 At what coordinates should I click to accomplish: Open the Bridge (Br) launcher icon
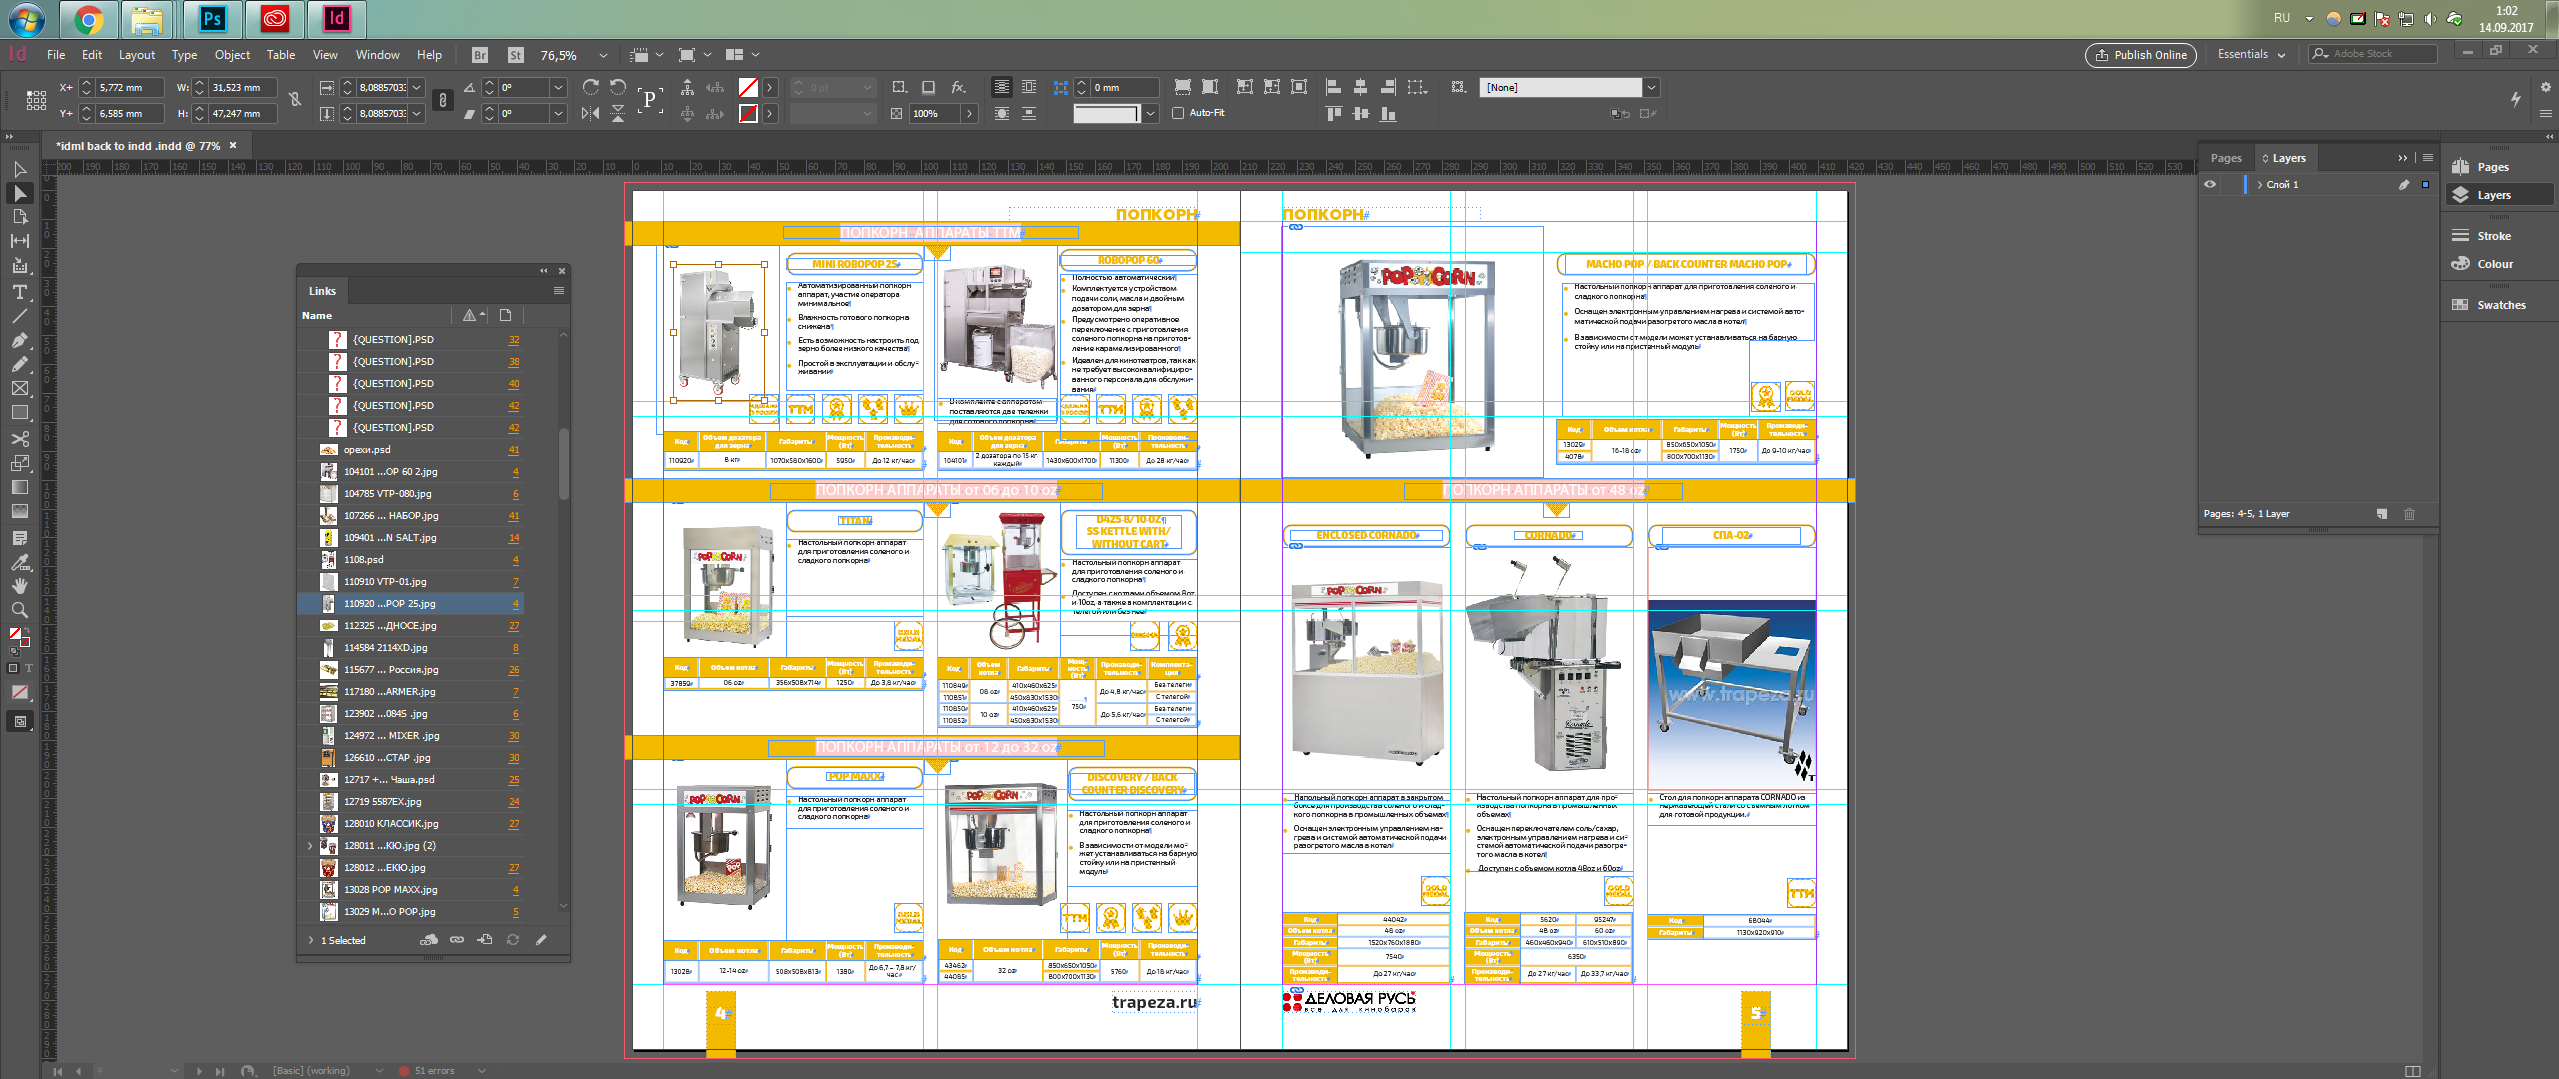[480, 55]
